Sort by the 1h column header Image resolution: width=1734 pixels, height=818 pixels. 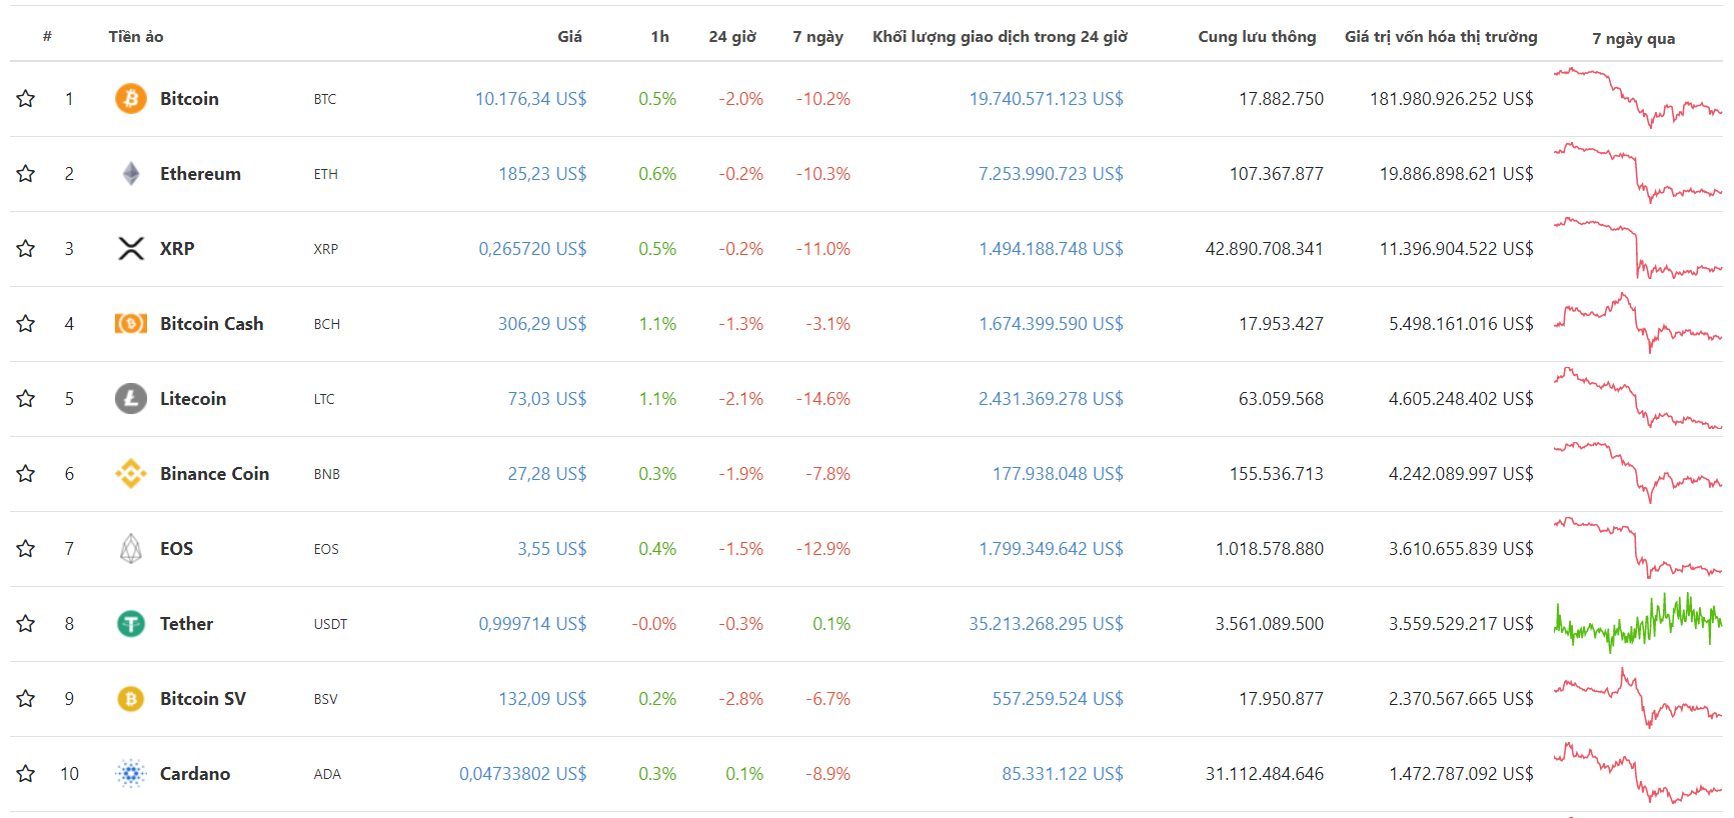tap(660, 36)
